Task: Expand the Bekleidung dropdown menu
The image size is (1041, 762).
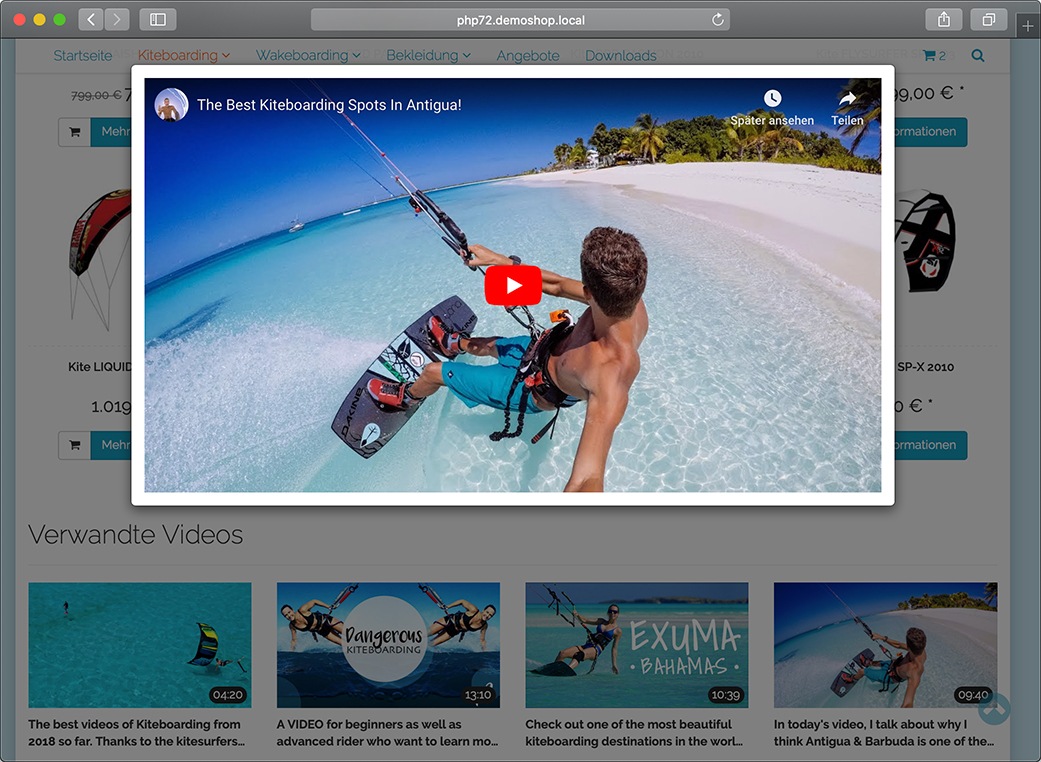Action: (428, 56)
